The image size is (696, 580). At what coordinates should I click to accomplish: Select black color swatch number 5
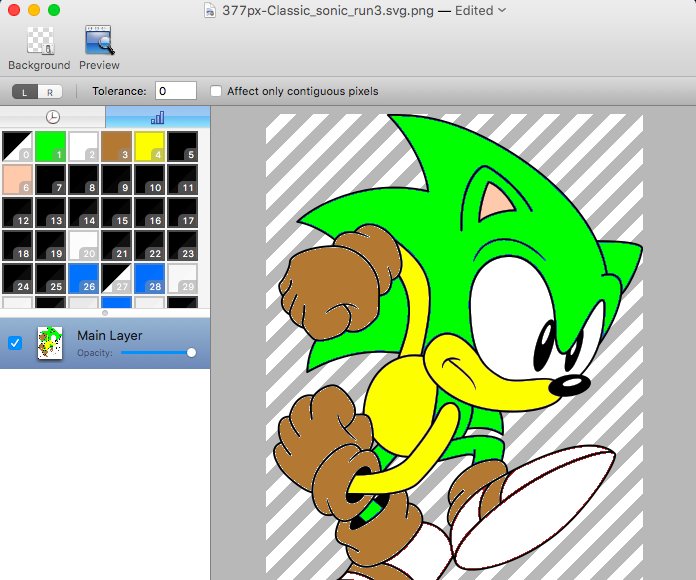(182, 146)
